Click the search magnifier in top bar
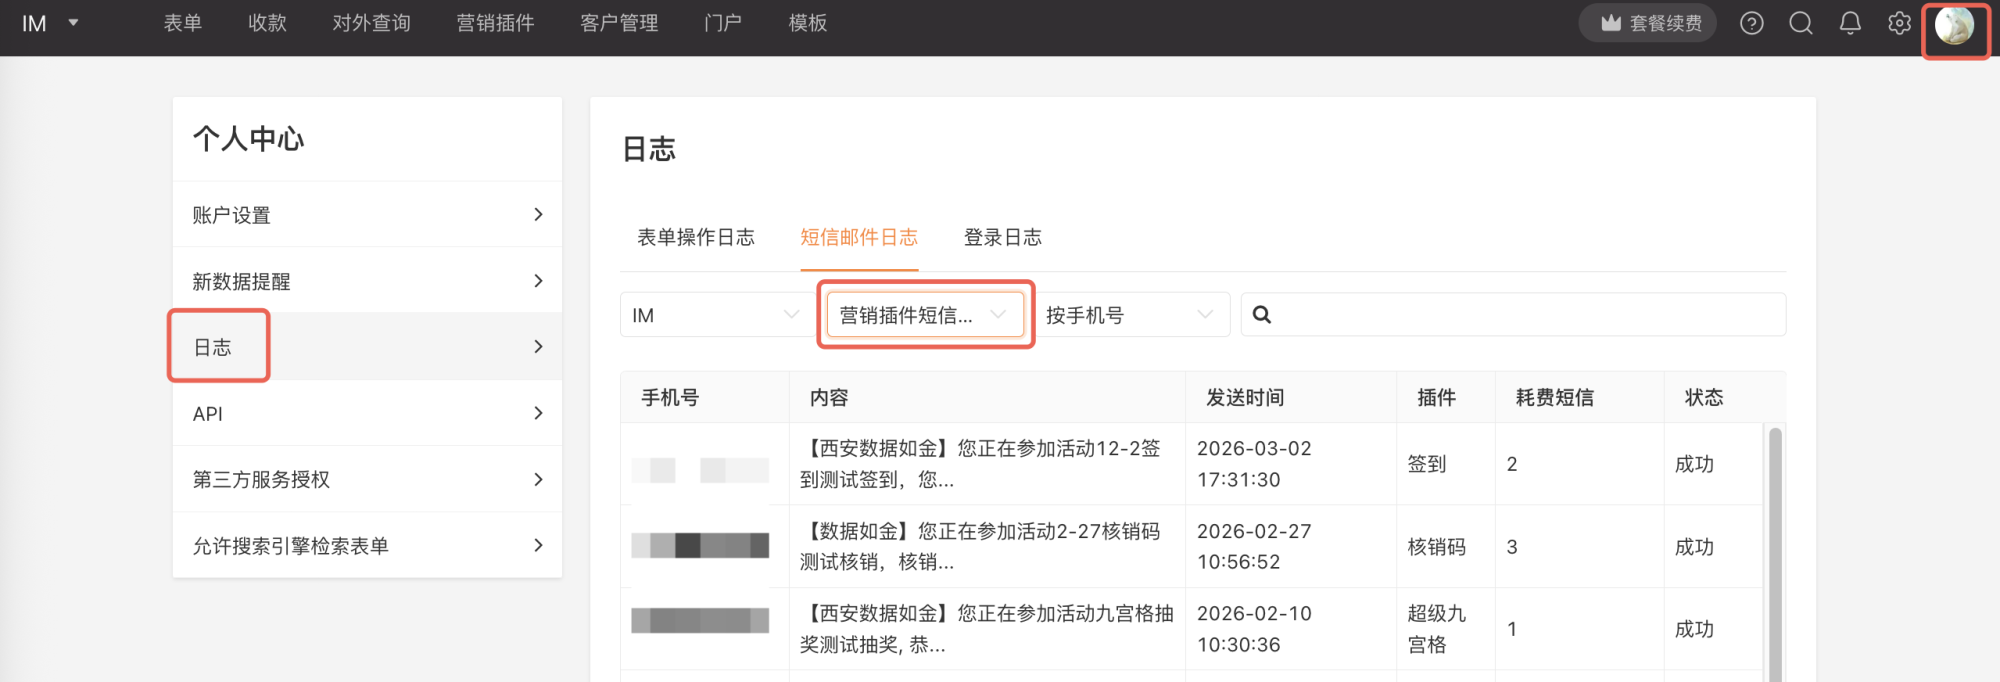Image resolution: width=2000 pixels, height=682 pixels. (1801, 23)
